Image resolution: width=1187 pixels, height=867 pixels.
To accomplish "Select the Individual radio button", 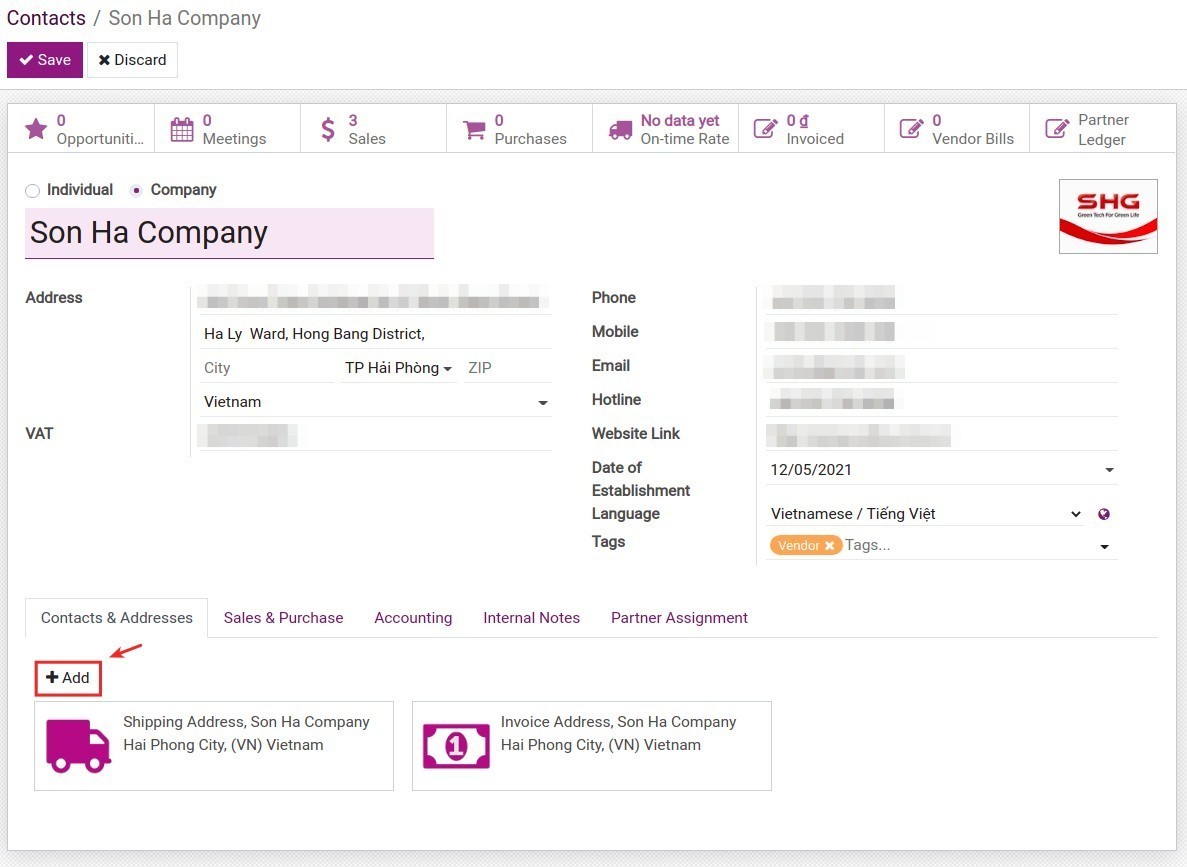I will point(32,190).
